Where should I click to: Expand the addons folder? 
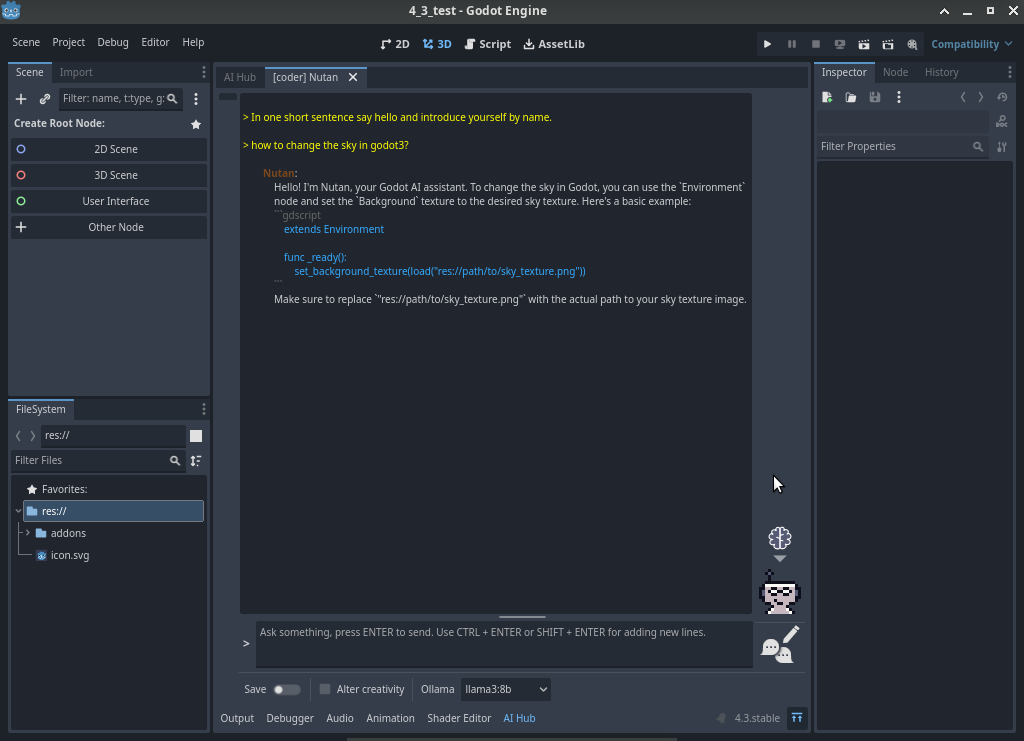(27, 533)
